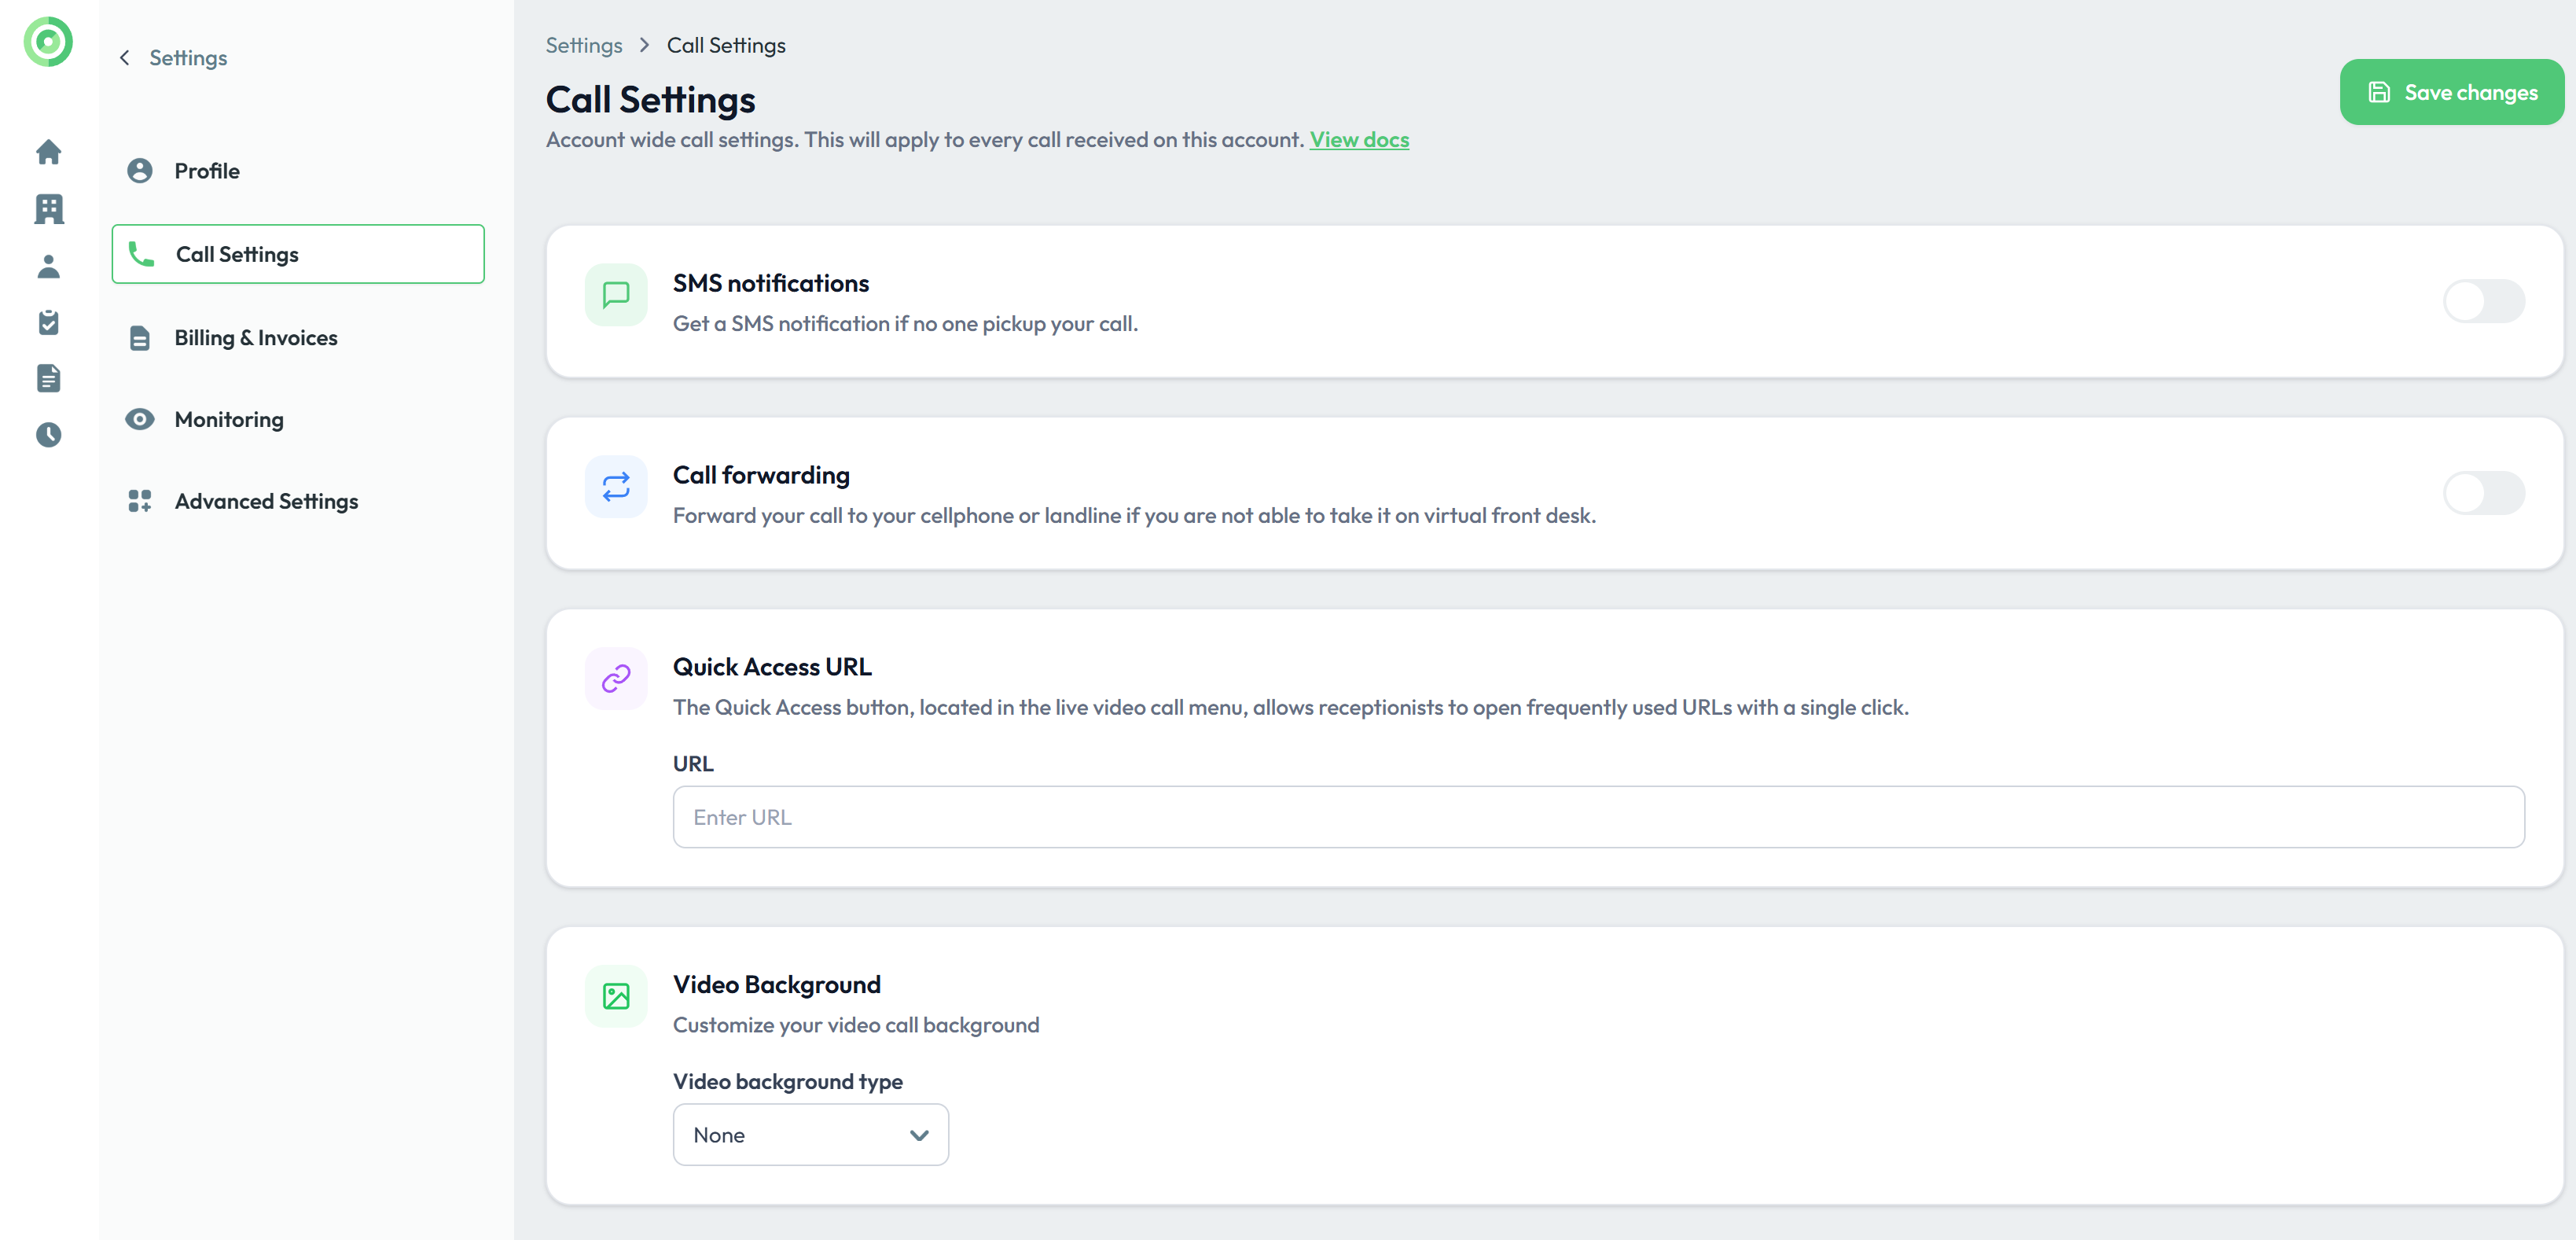Image resolution: width=2576 pixels, height=1240 pixels.
Task: Open the View docs link
Action: [x=1359, y=140]
